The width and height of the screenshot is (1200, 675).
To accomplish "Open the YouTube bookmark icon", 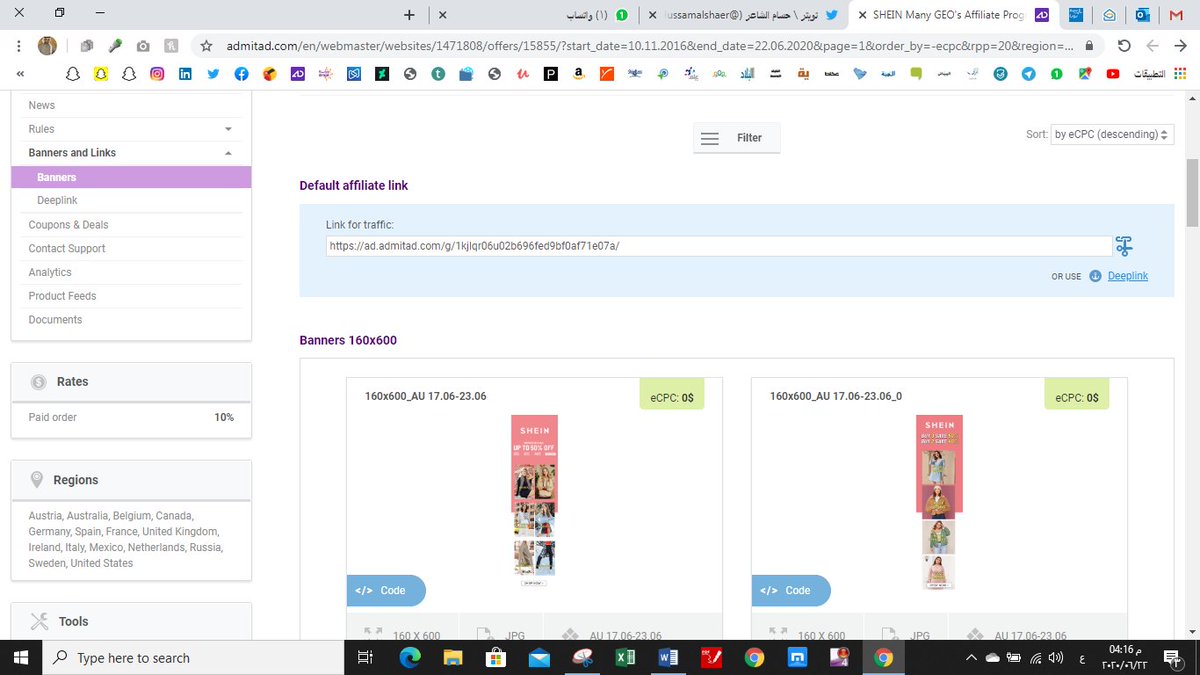I will pos(1113,74).
